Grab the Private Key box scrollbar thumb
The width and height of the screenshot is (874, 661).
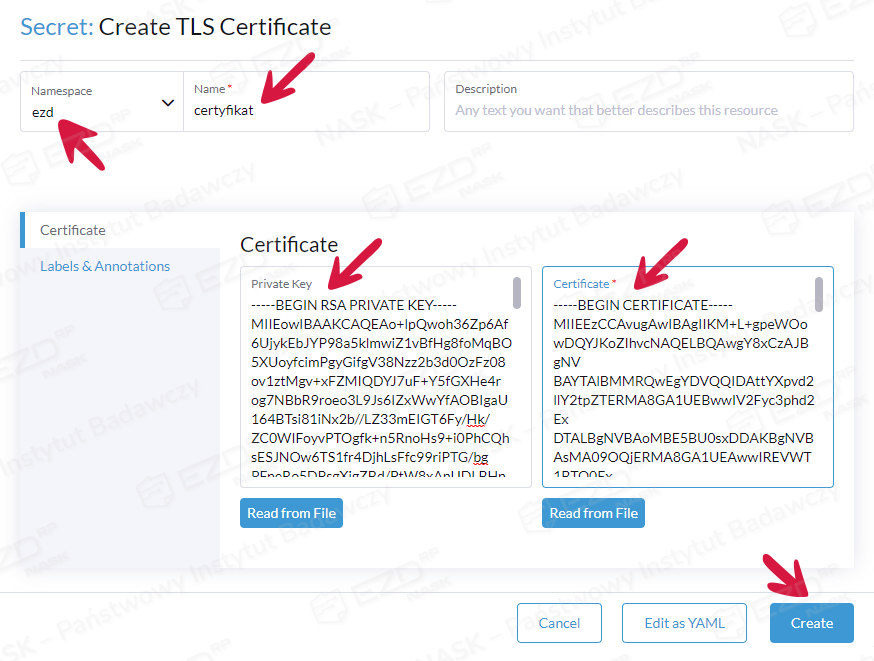(517, 293)
